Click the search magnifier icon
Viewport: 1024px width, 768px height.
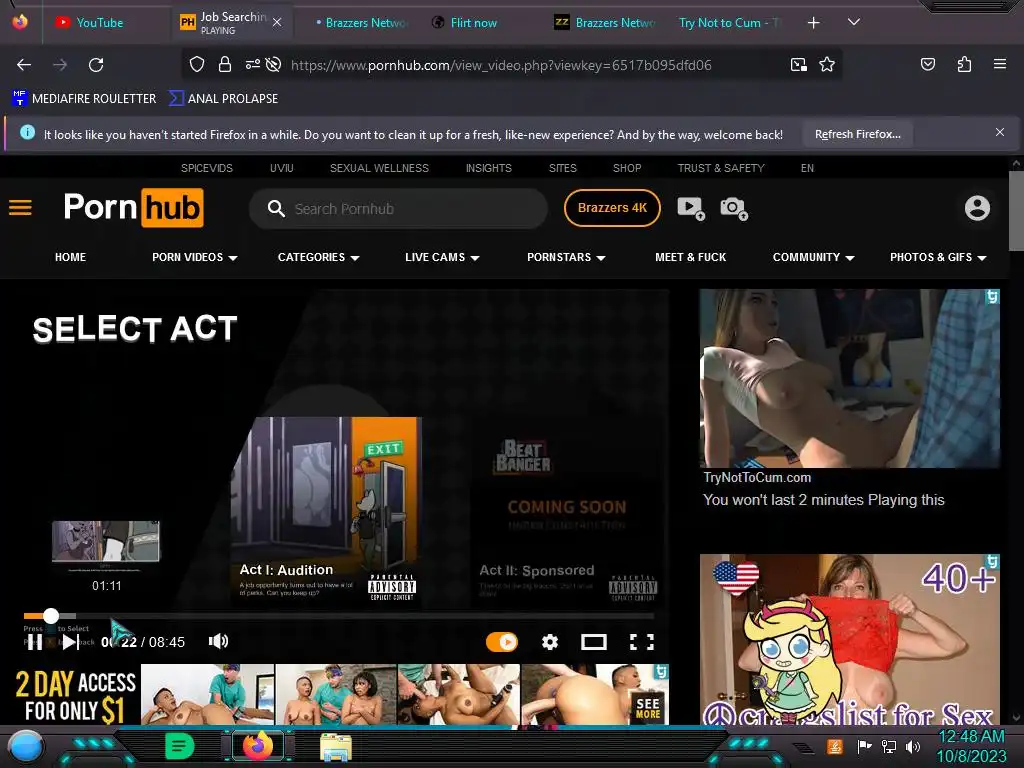click(x=276, y=209)
